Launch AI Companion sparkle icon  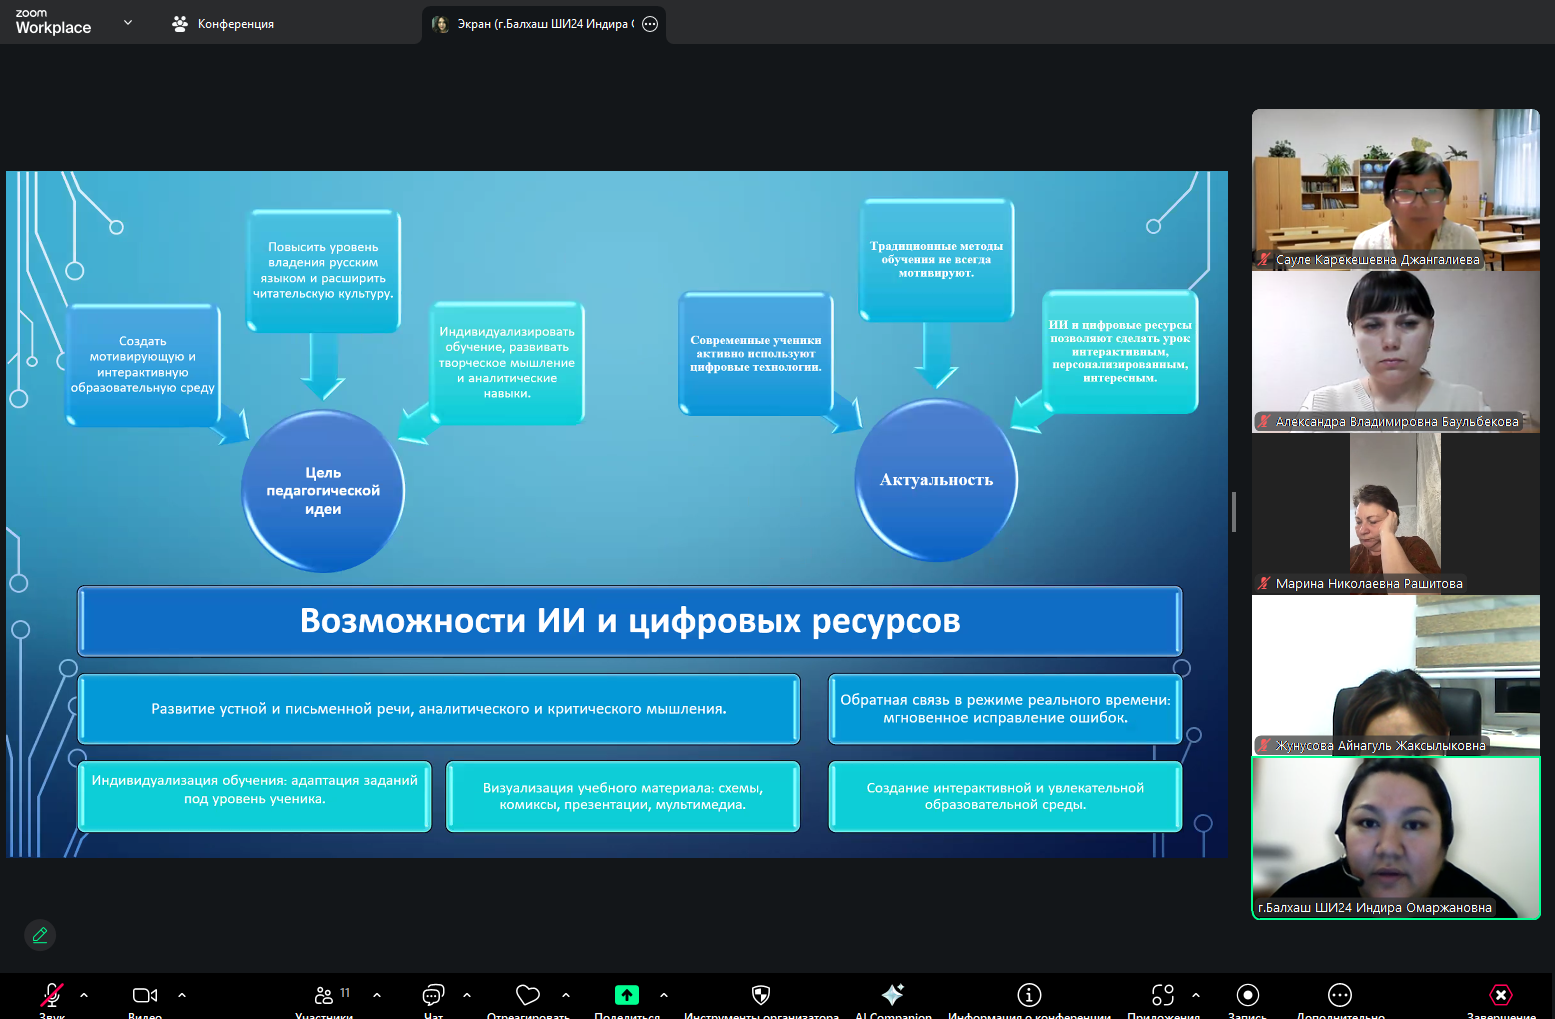pyautogui.click(x=893, y=994)
